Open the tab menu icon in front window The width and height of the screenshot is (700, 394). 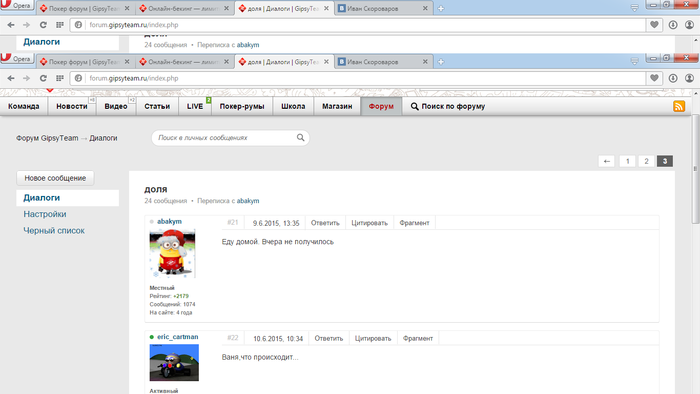[634, 61]
